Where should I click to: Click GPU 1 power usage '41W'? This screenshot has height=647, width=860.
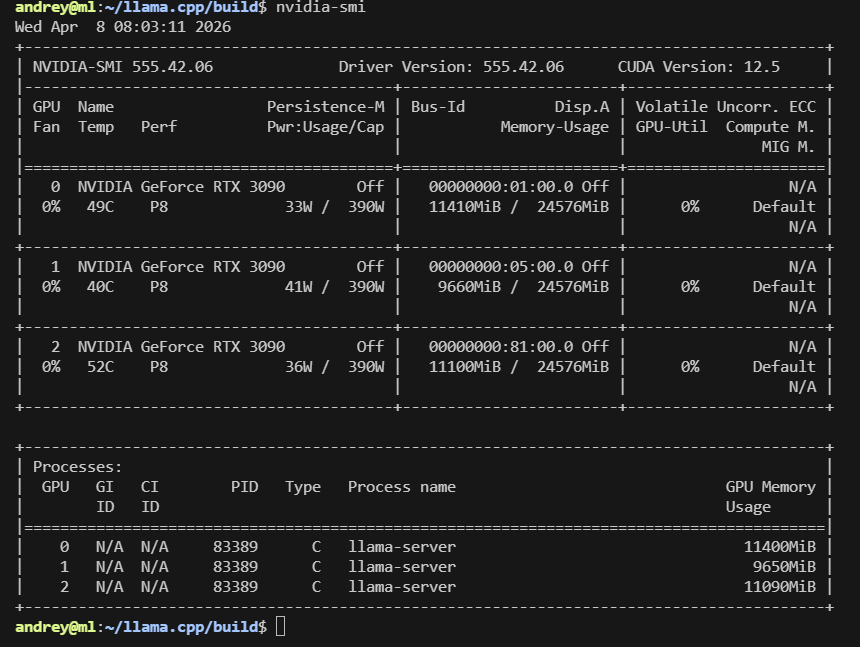coord(298,287)
